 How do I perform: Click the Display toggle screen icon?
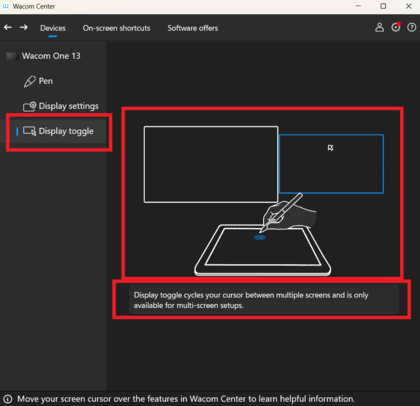click(x=29, y=131)
